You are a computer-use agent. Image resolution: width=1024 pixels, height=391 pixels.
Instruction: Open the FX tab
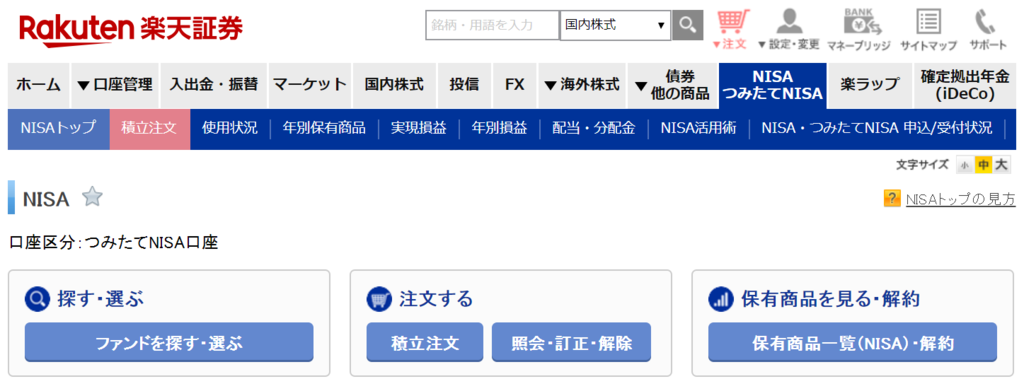[x=515, y=85]
